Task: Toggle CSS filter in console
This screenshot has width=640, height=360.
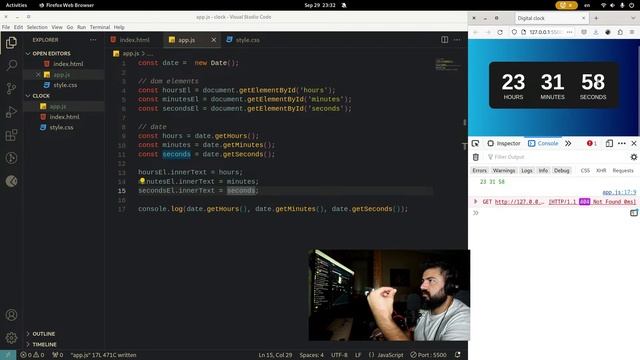Action: click(585, 171)
